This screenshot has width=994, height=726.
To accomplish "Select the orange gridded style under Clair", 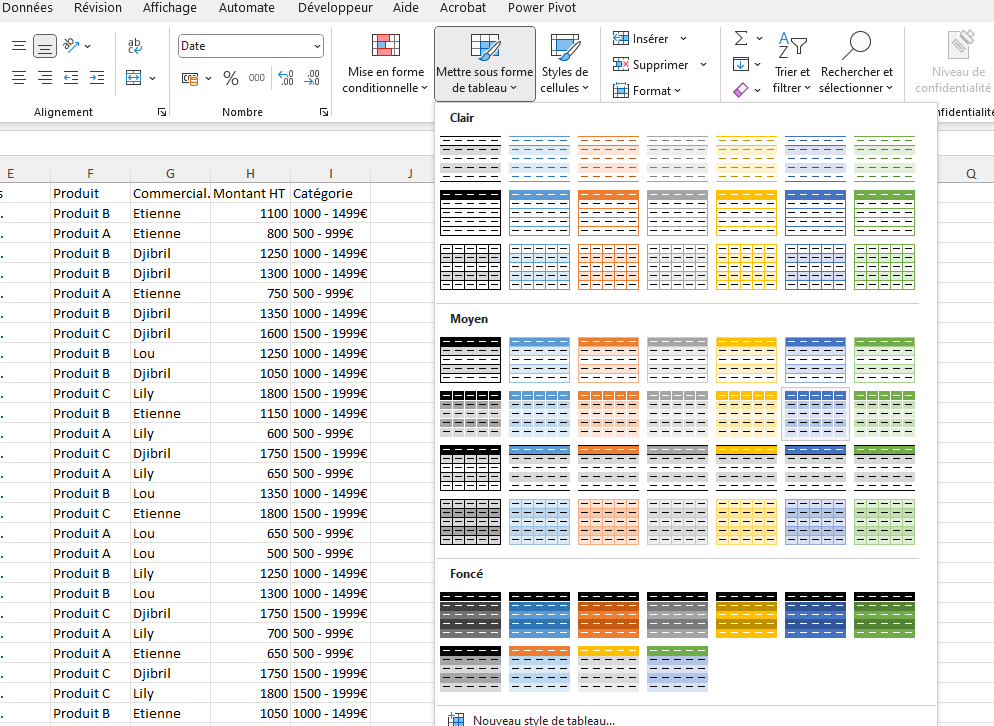I will tap(609, 267).
